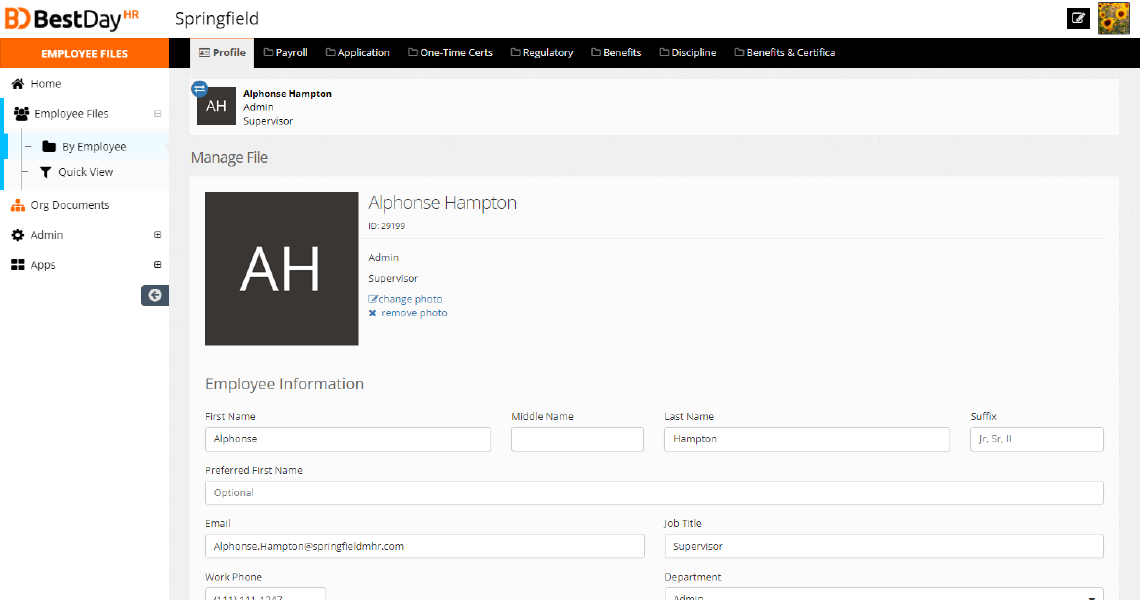
Task: Select By Employee folder item
Action: point(94,146)
